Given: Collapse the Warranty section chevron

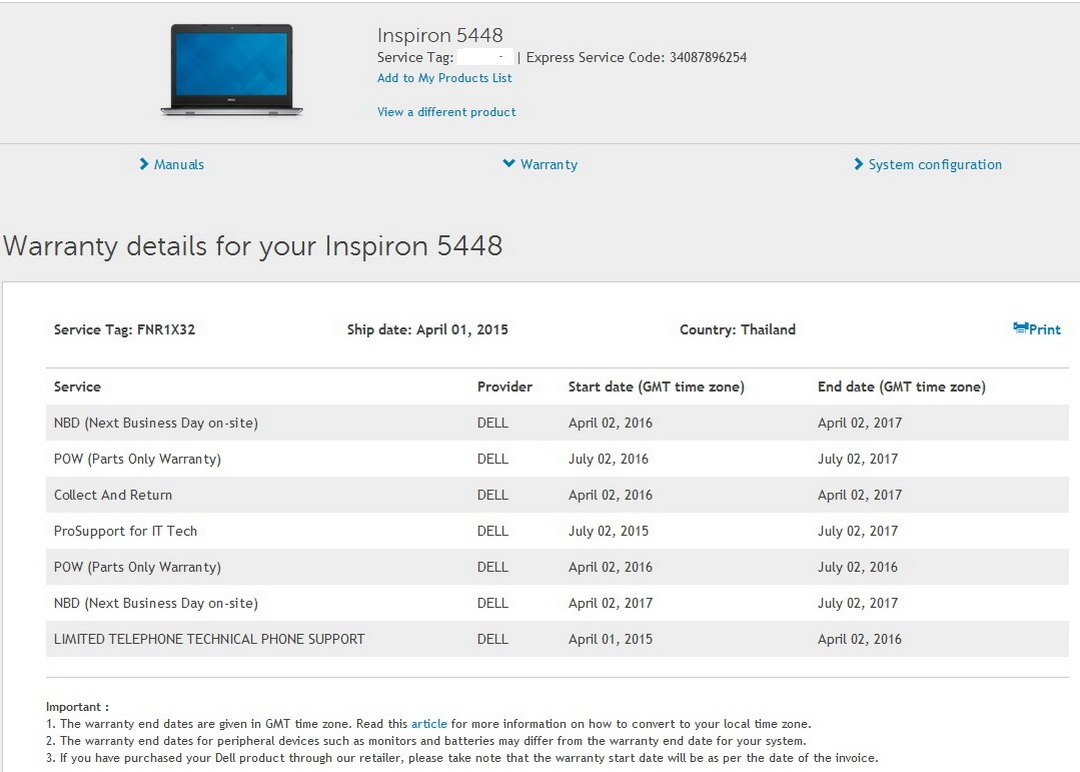Looking at the screenshot, I should (x=509, y=164).
